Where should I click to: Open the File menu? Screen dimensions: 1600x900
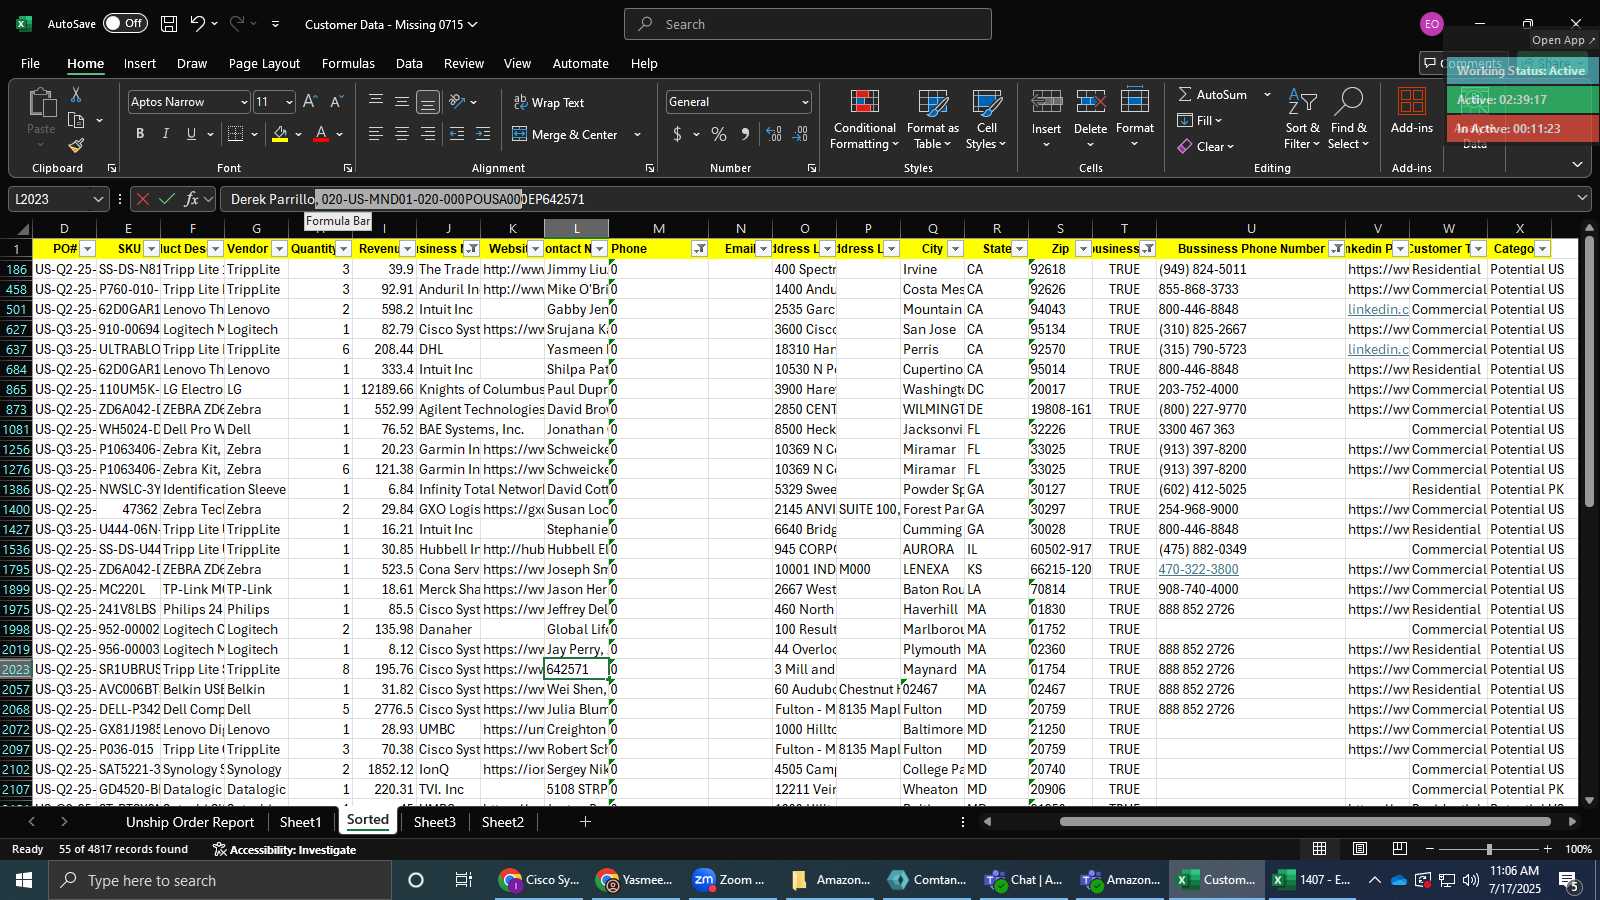tap(30, 63)
